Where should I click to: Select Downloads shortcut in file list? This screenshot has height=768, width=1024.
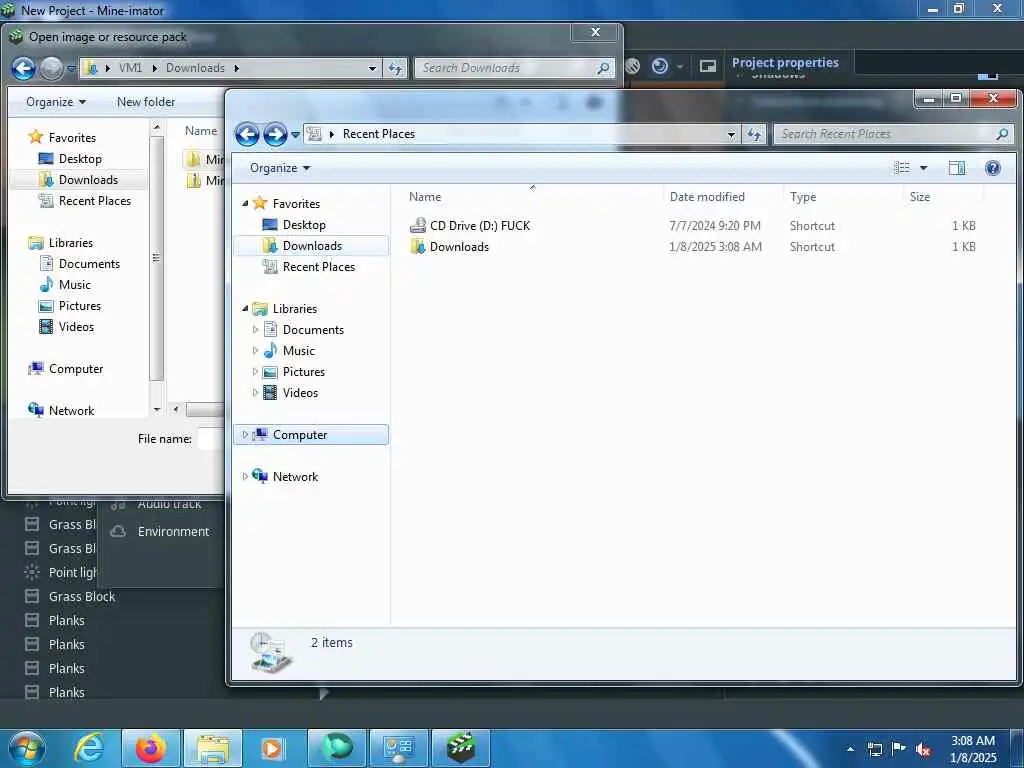[x=449, y=247]
